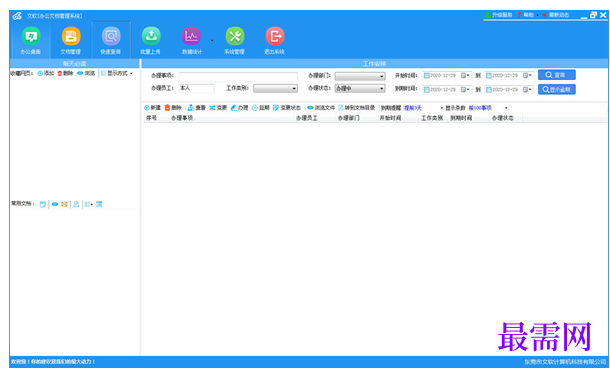Open 到期时间 end date picker after 到
The height and width of the screenshot is (368, 610).
(528, 89)
